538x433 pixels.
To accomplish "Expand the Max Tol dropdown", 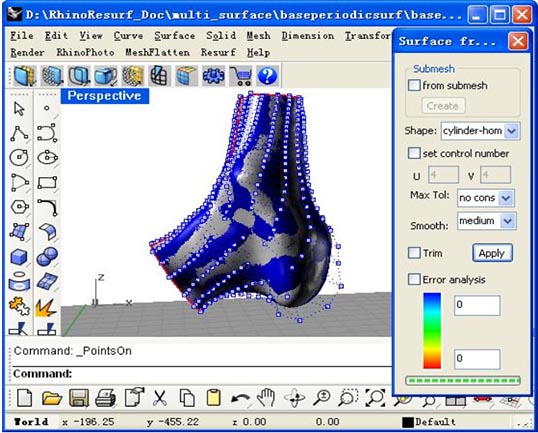I will (x=505, y=198).
